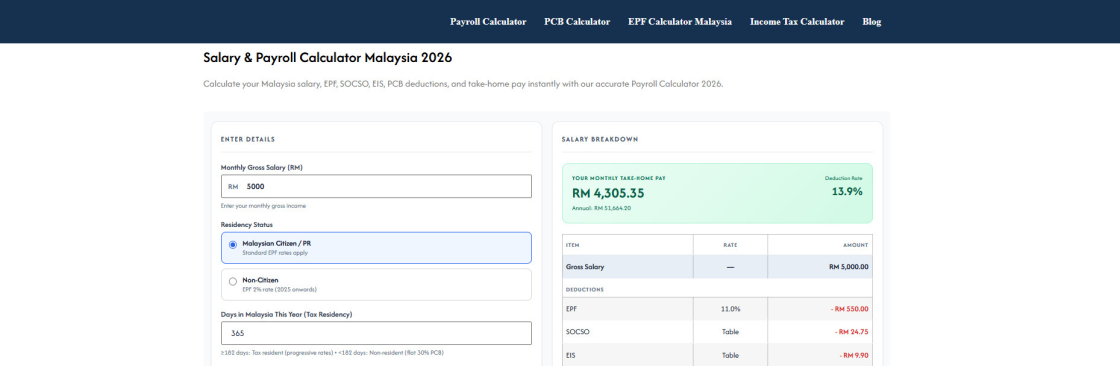Click the 11.0% EPF rate cell
The height and width of the screenshot is (366, 1120).
tap(730, 309)
